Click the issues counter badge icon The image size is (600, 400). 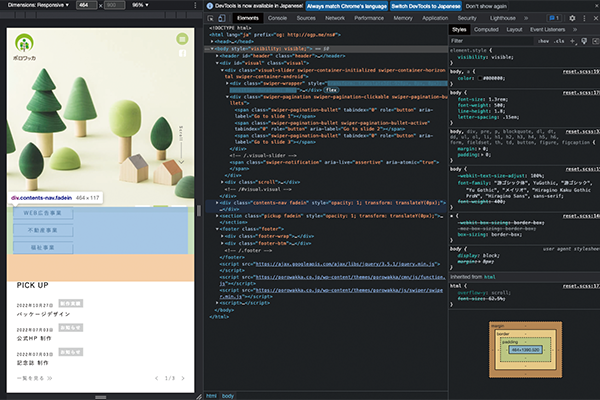pyautogui.click(x=553, y=18)
